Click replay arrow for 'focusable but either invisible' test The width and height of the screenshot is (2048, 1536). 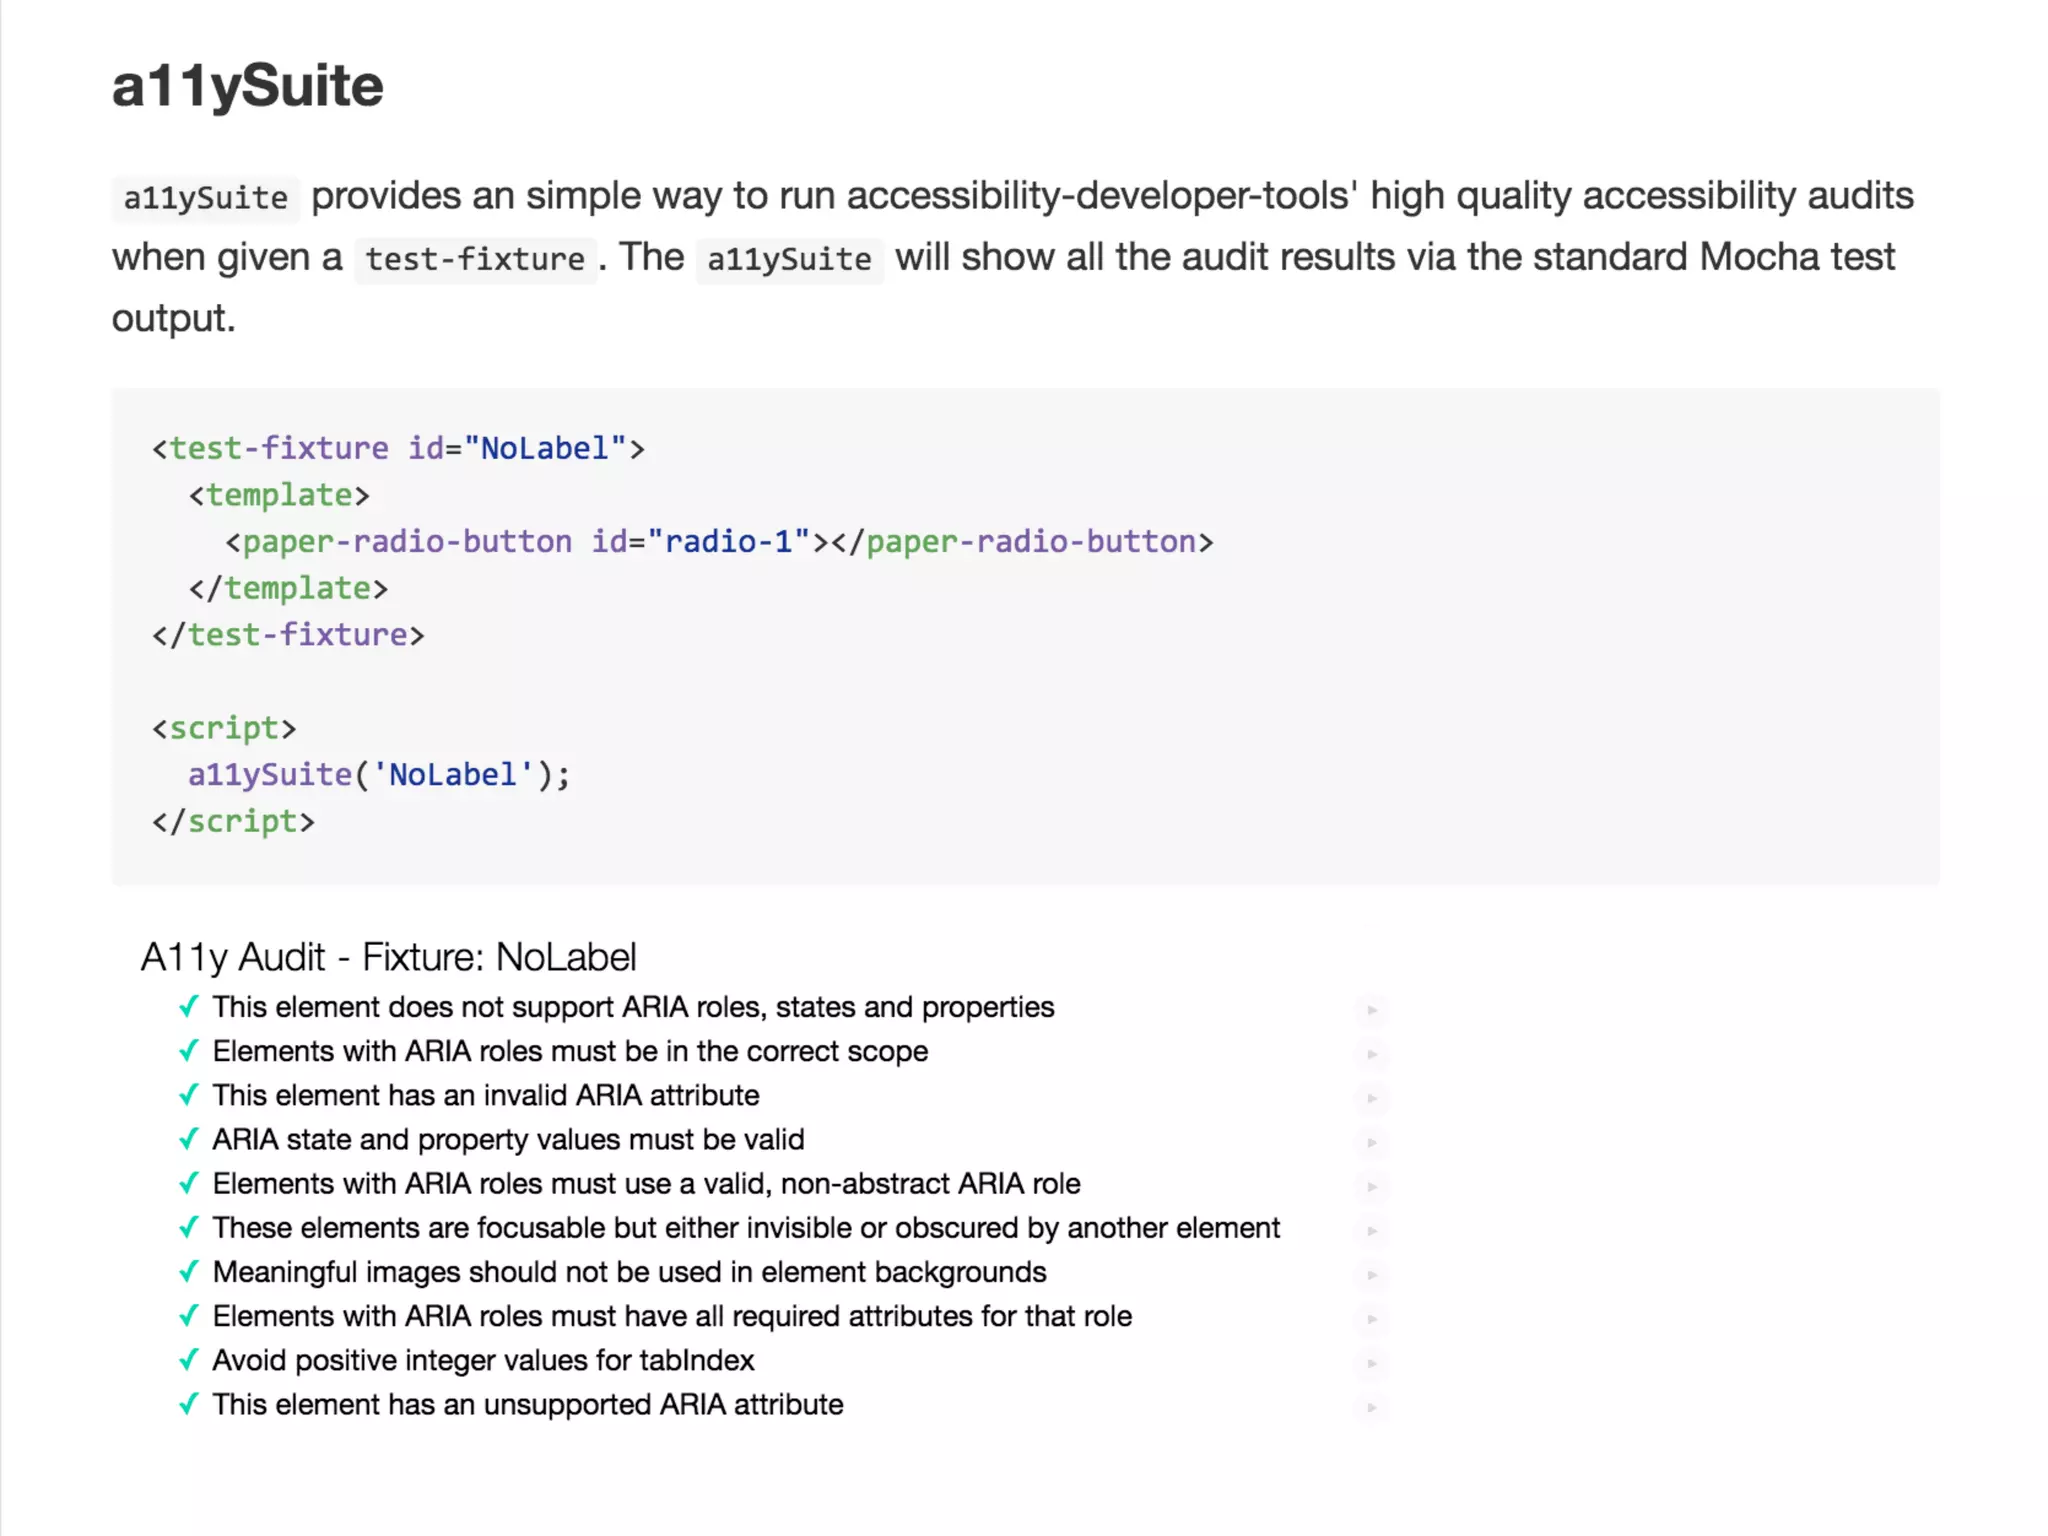[1372, 1230]
